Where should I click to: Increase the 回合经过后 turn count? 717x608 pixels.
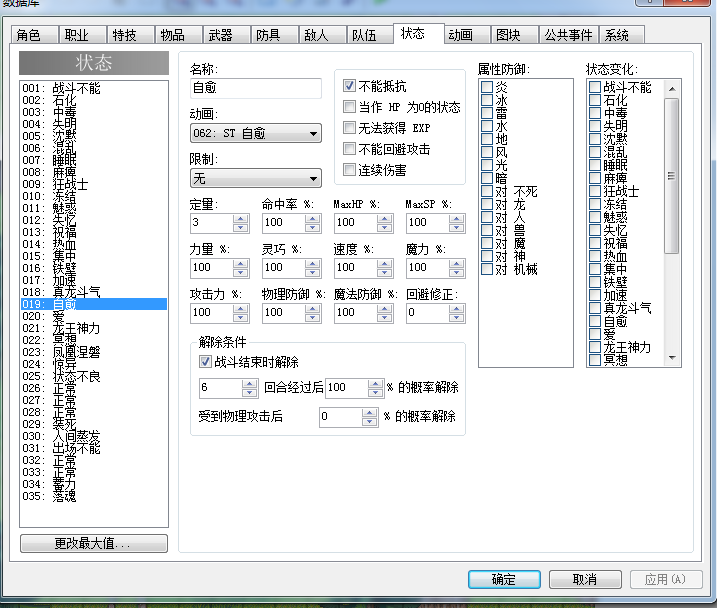click(x=249, y=384)
